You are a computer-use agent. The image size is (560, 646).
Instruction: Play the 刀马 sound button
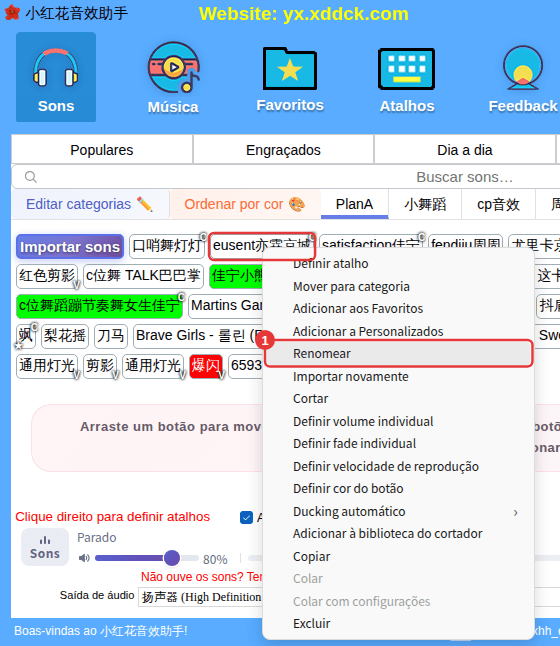[110, 336]
